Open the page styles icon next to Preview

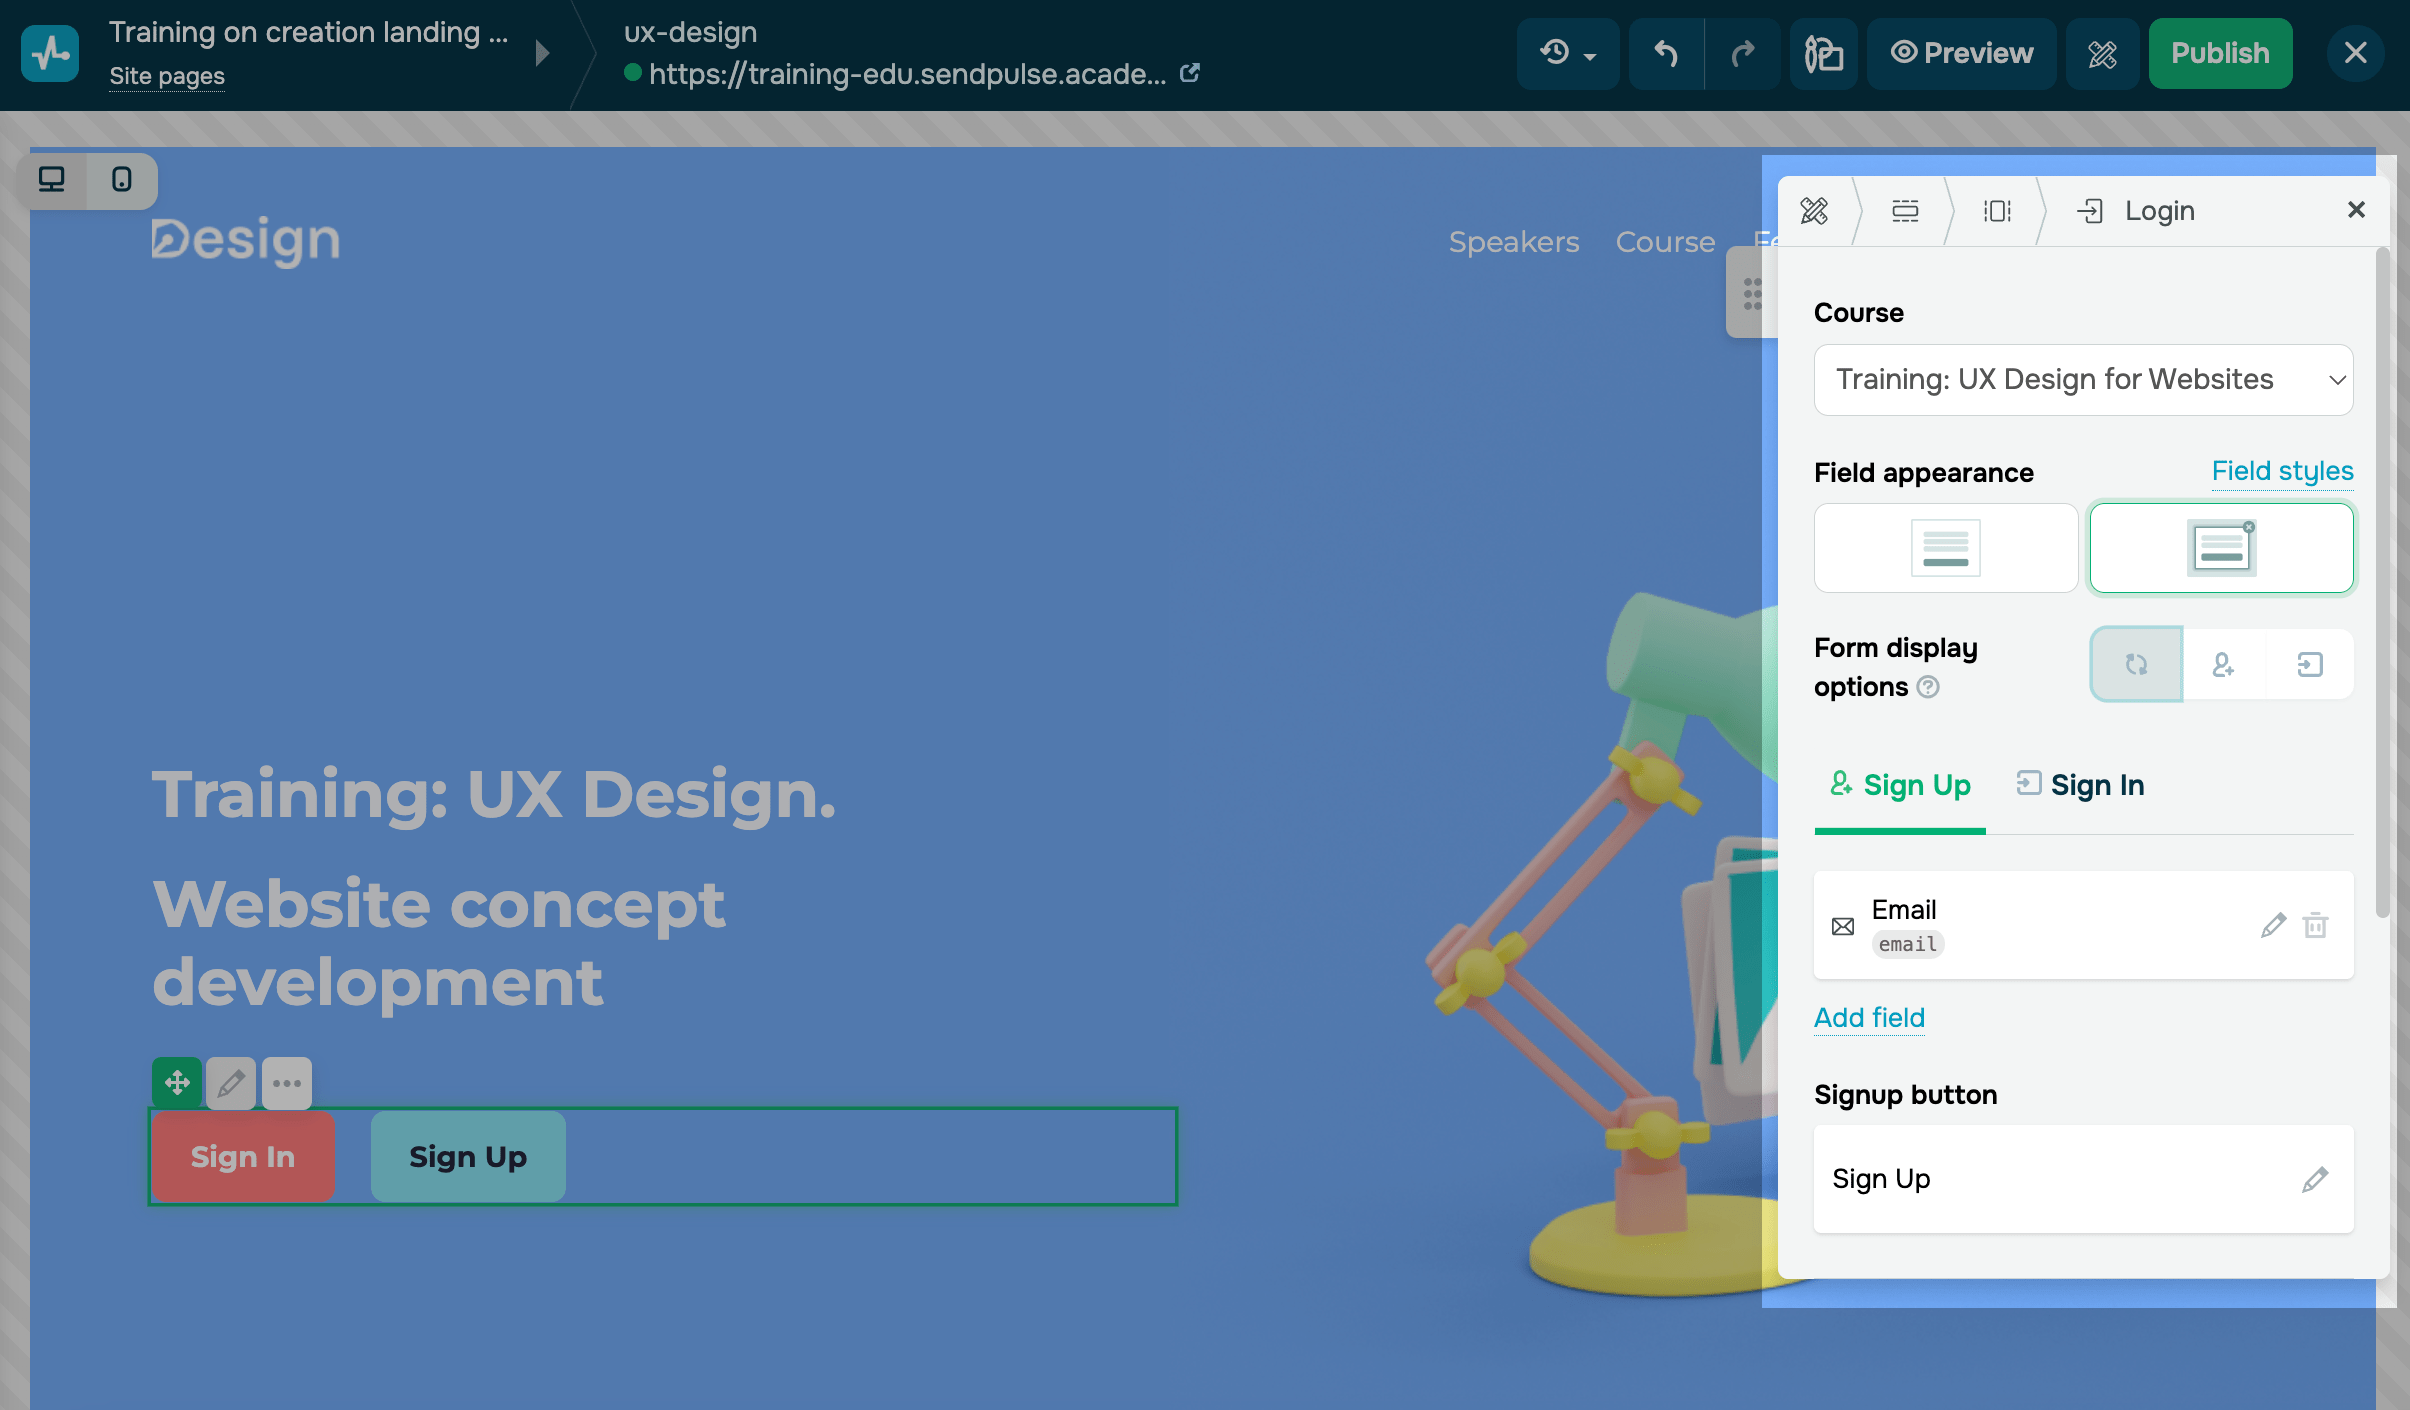pyautogui.click(x=2102, y=54)
